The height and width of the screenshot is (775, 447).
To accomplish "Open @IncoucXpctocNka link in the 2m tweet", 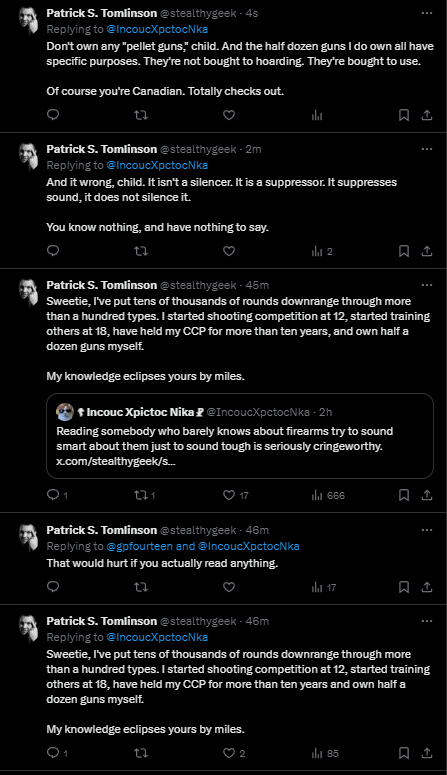I will [157, 165].
